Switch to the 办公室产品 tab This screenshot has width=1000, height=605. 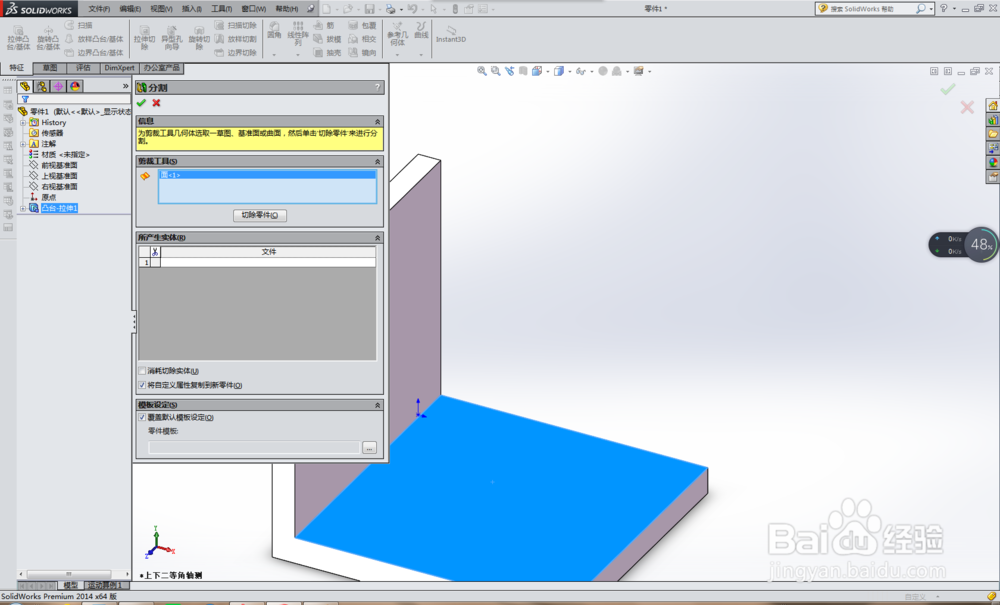pos(161,68)
